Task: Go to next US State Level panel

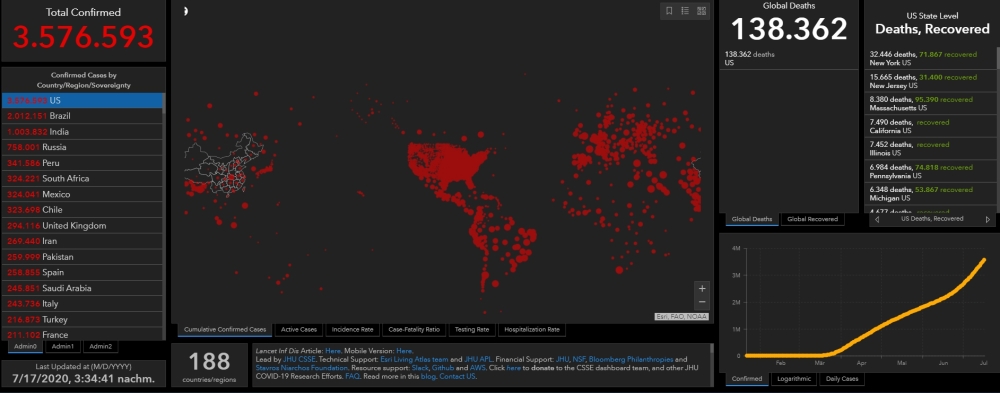Action: coord(988,219)
